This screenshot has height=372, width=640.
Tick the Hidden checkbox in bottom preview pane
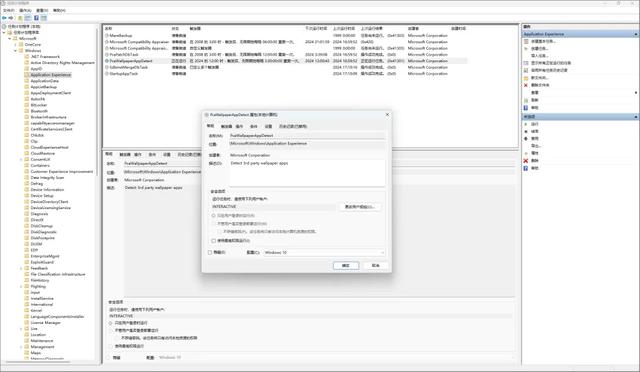[108, 358]
